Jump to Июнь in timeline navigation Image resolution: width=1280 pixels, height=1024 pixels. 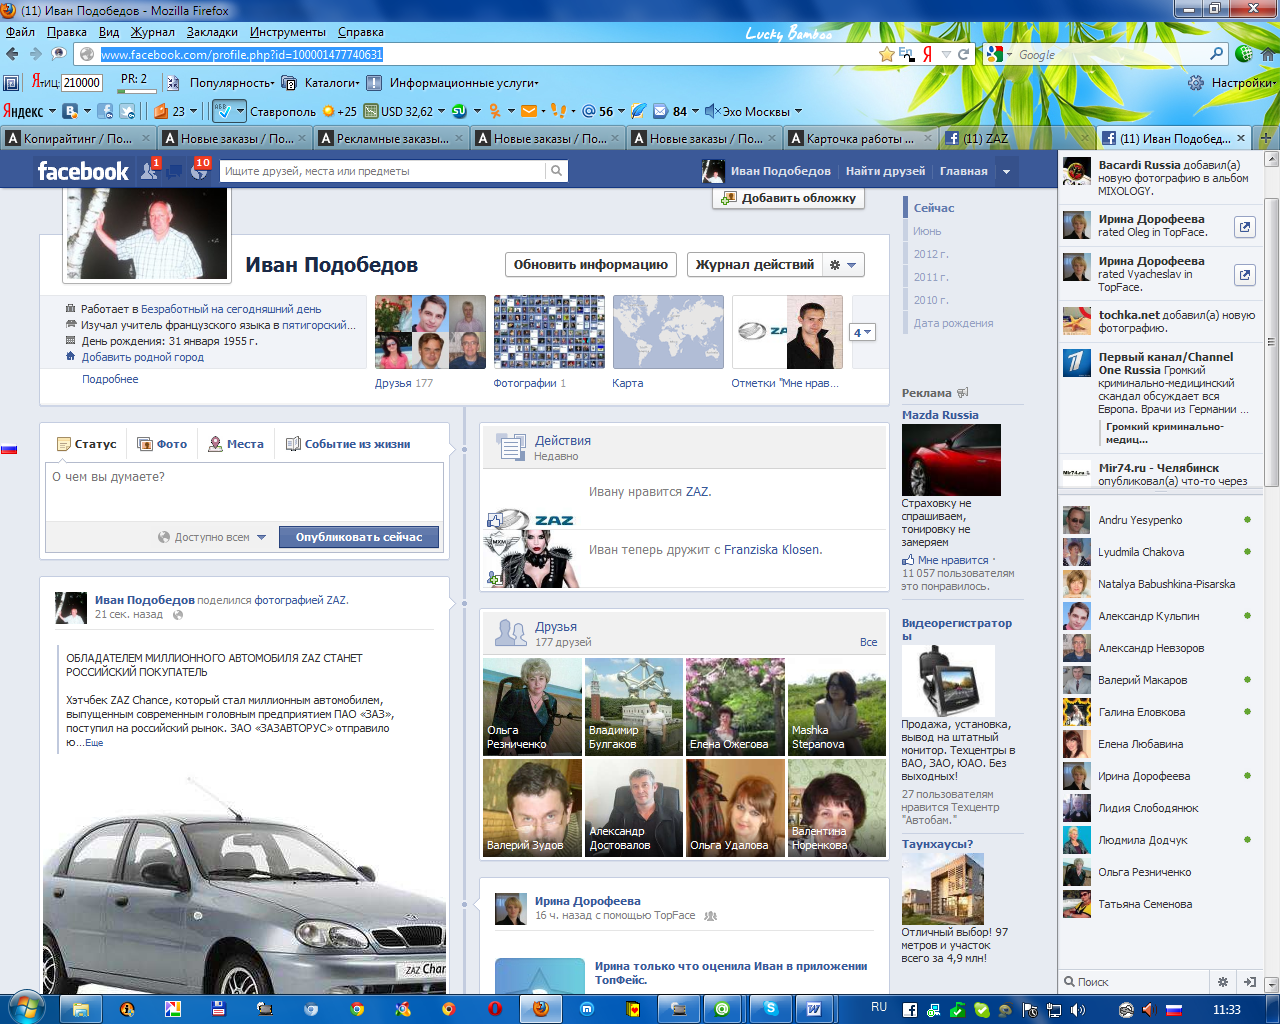927,231
